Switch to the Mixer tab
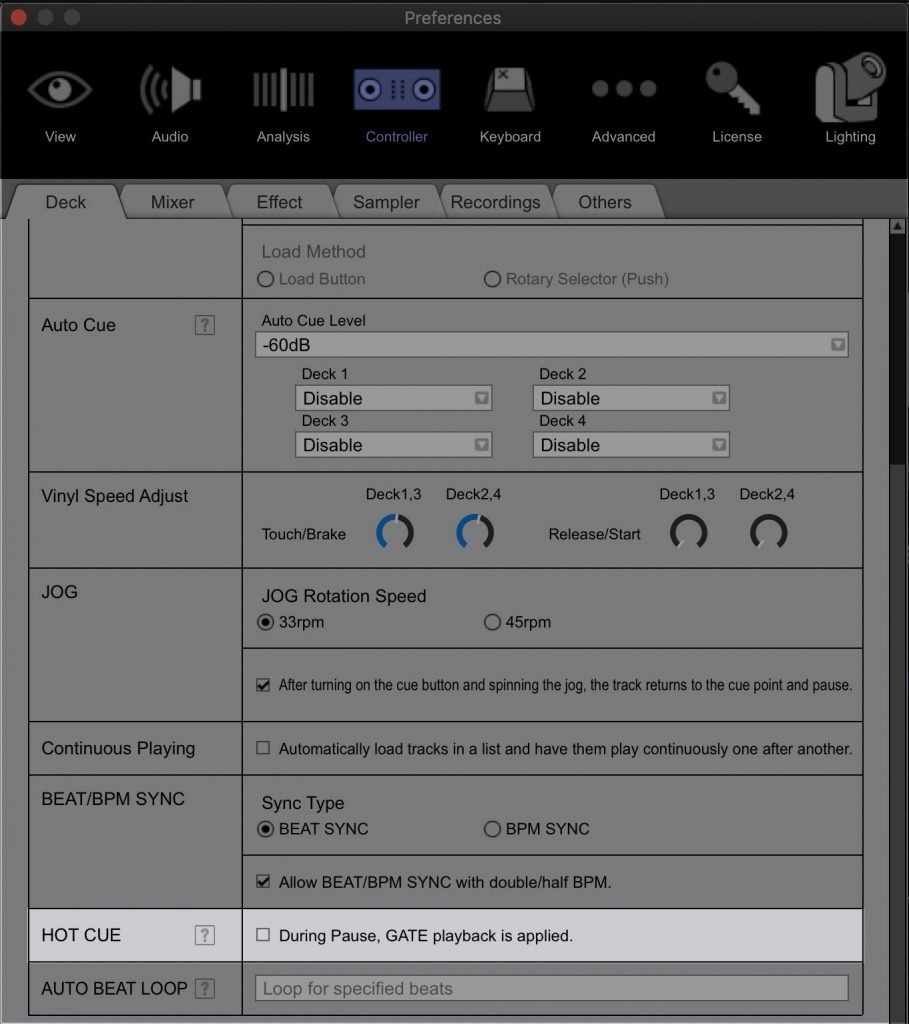The width and height of the screenshot is (909, 1024). 172,202
